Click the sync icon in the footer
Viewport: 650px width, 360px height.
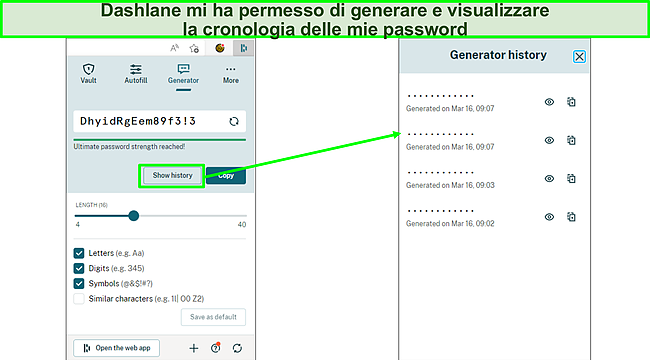[x=237, y=348]
